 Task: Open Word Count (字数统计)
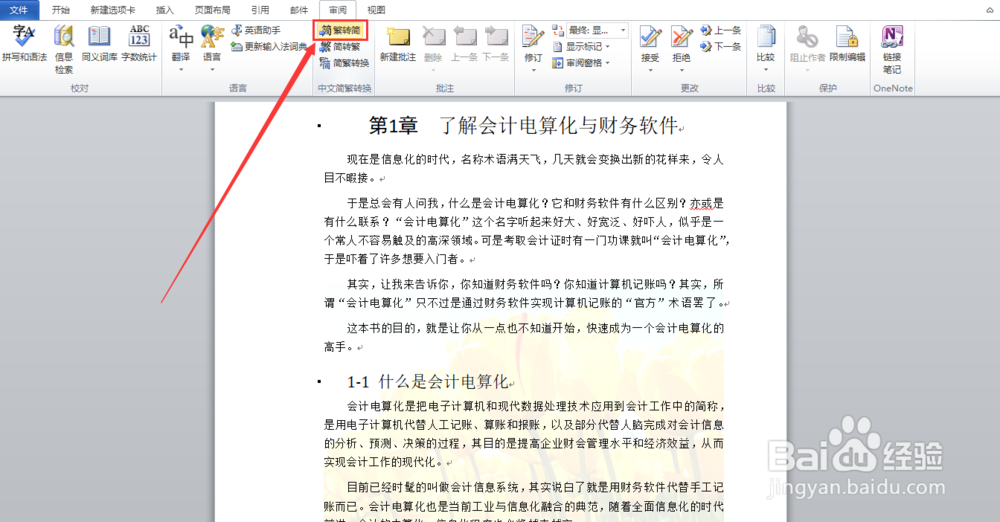point(139,43)
